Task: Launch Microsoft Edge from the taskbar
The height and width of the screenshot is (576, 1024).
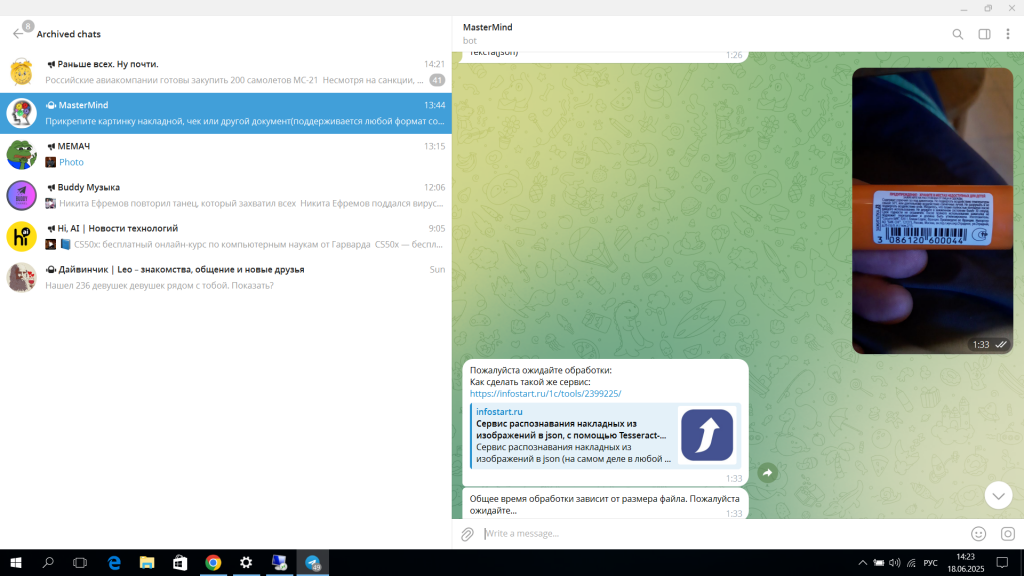Action: pyautogui.click(x=114, y=563)
